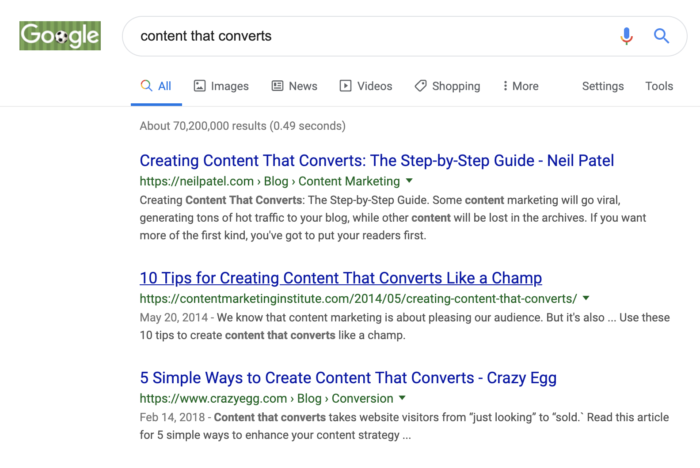The image size is (700, 468).
Task: Select the All results tab
Action: point(156,86)
